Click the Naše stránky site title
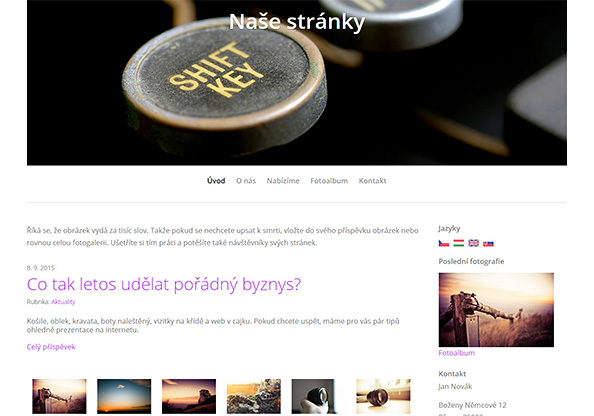The height and width of the screenshot is (416, 594). (x=297, y=22)
